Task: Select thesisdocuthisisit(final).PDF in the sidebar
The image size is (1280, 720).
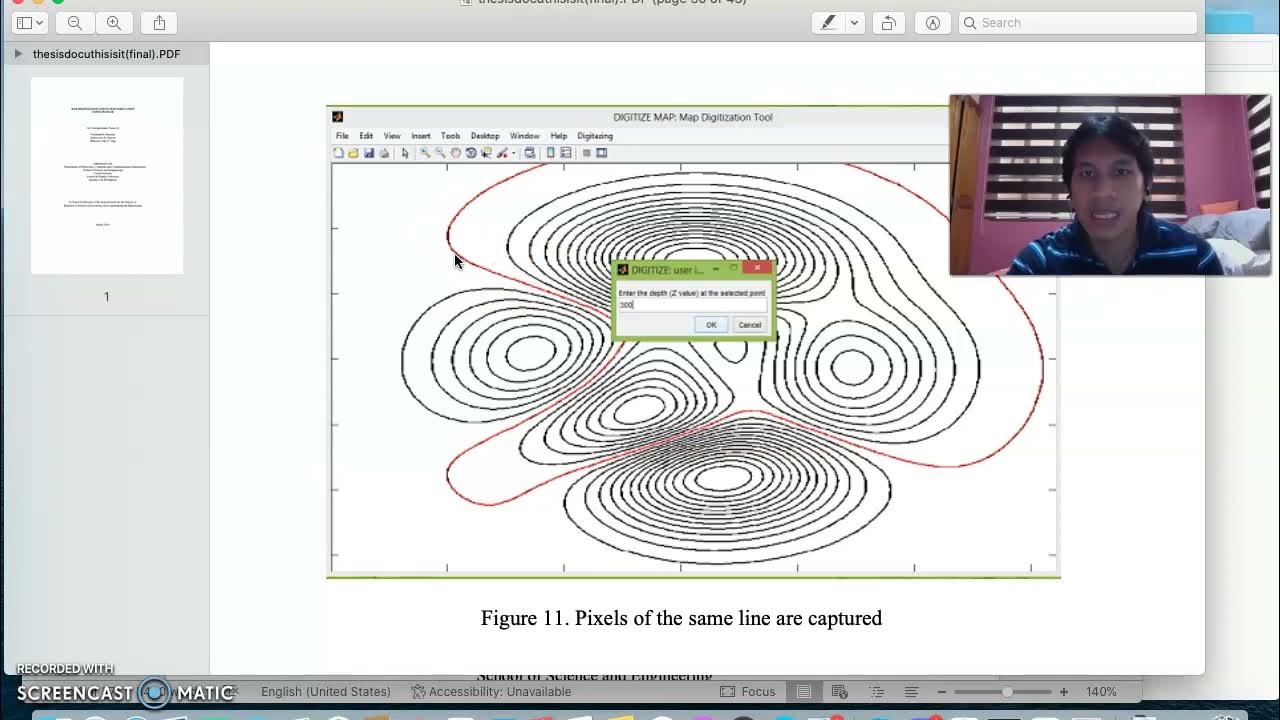Action: tap(106, 54)
